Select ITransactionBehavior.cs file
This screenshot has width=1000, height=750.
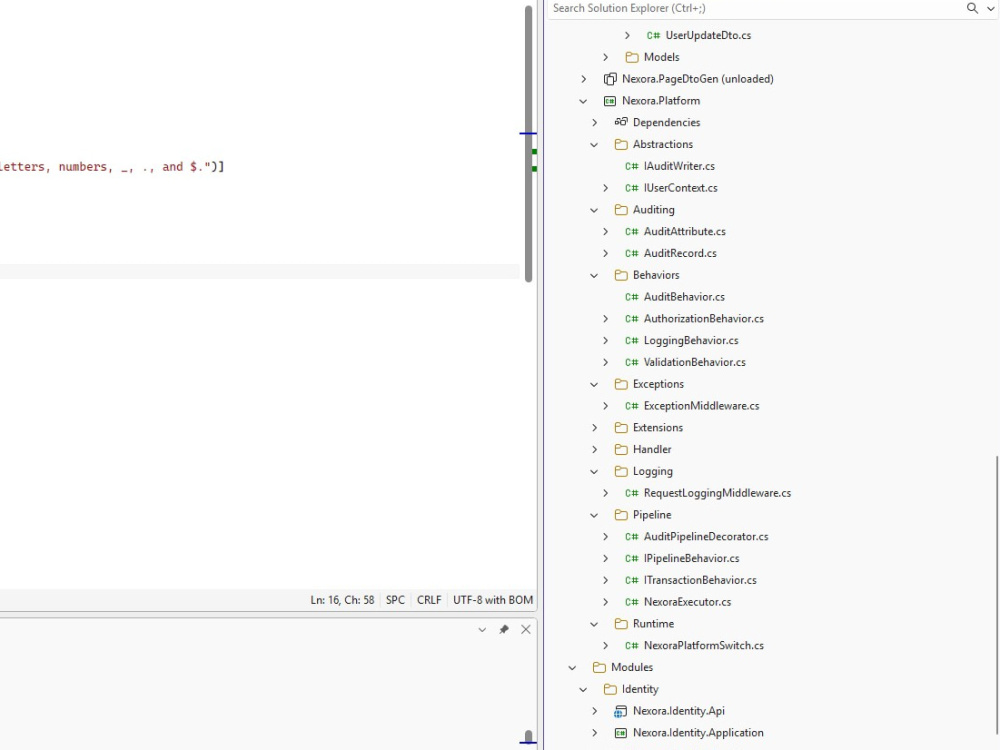(x=700, y=580)
